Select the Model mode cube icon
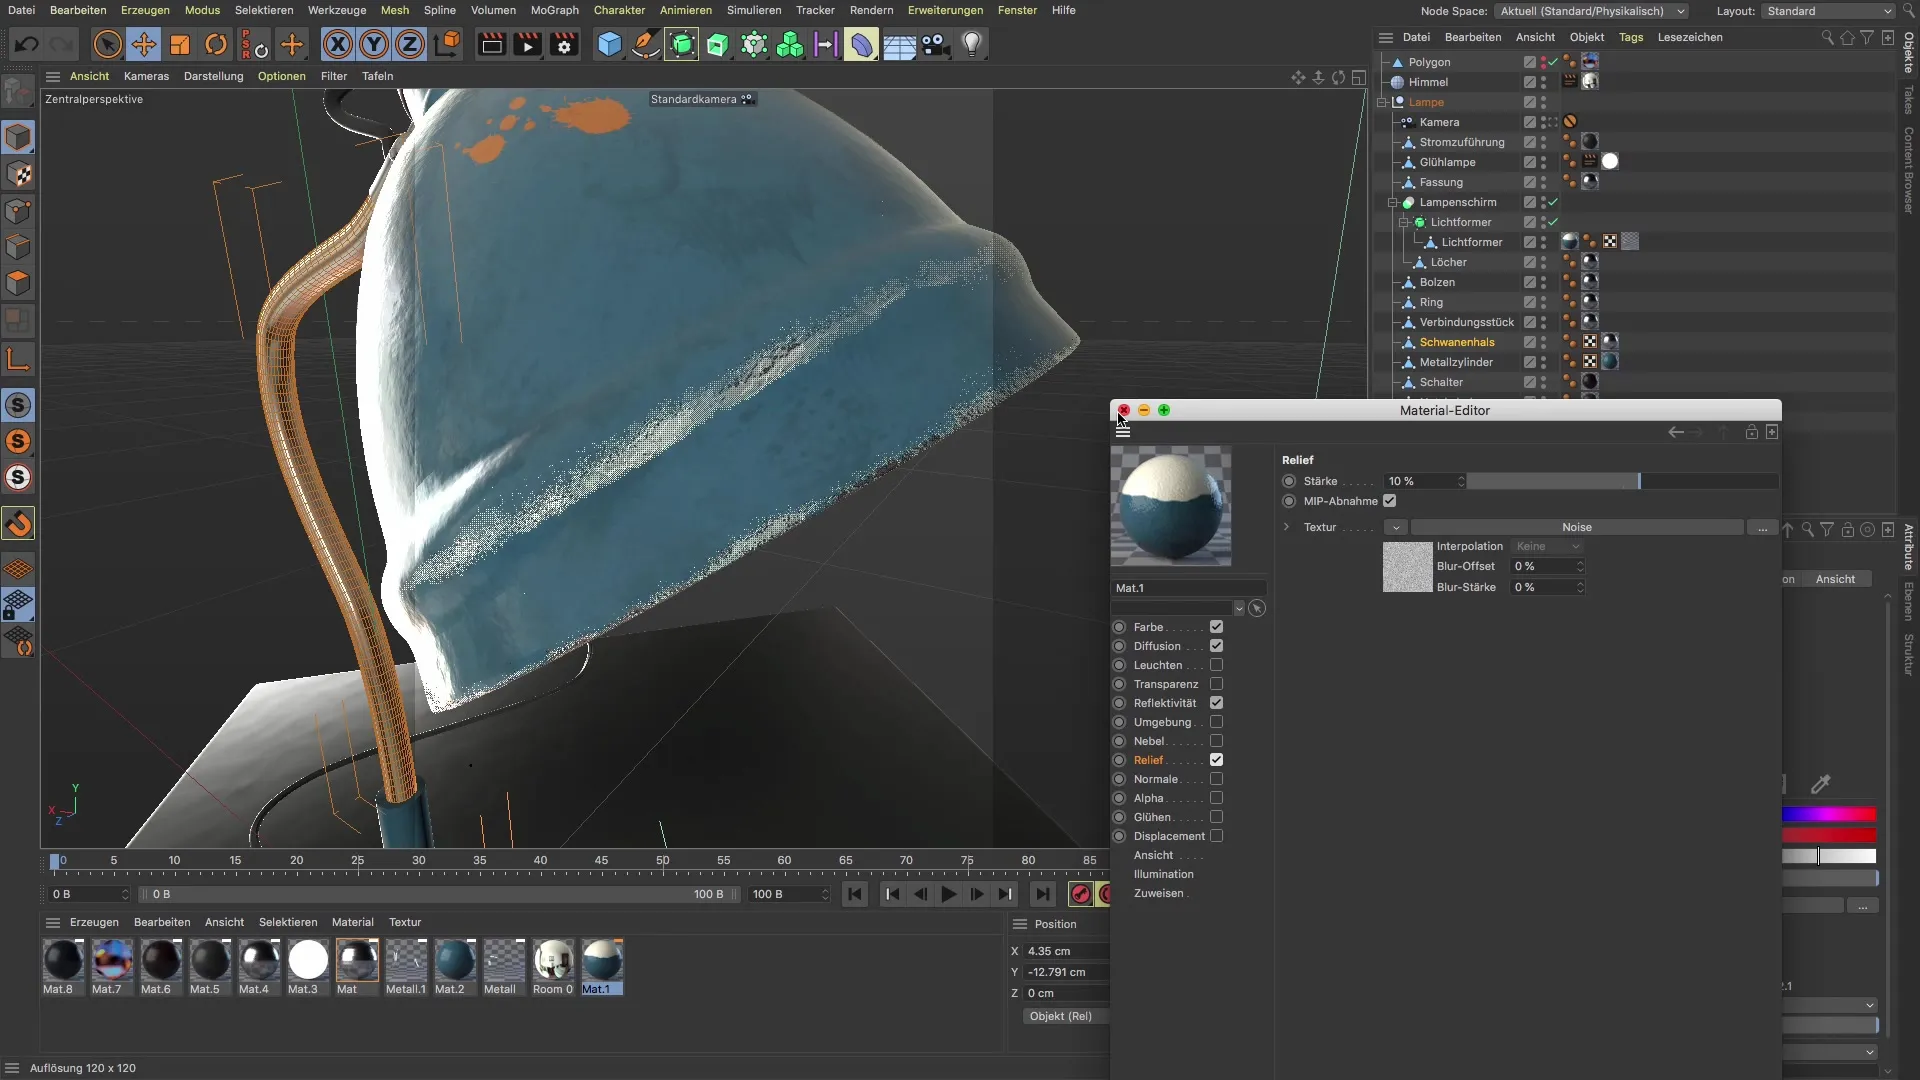This screenshot has width=1920, height=1080. pos(18,138)
